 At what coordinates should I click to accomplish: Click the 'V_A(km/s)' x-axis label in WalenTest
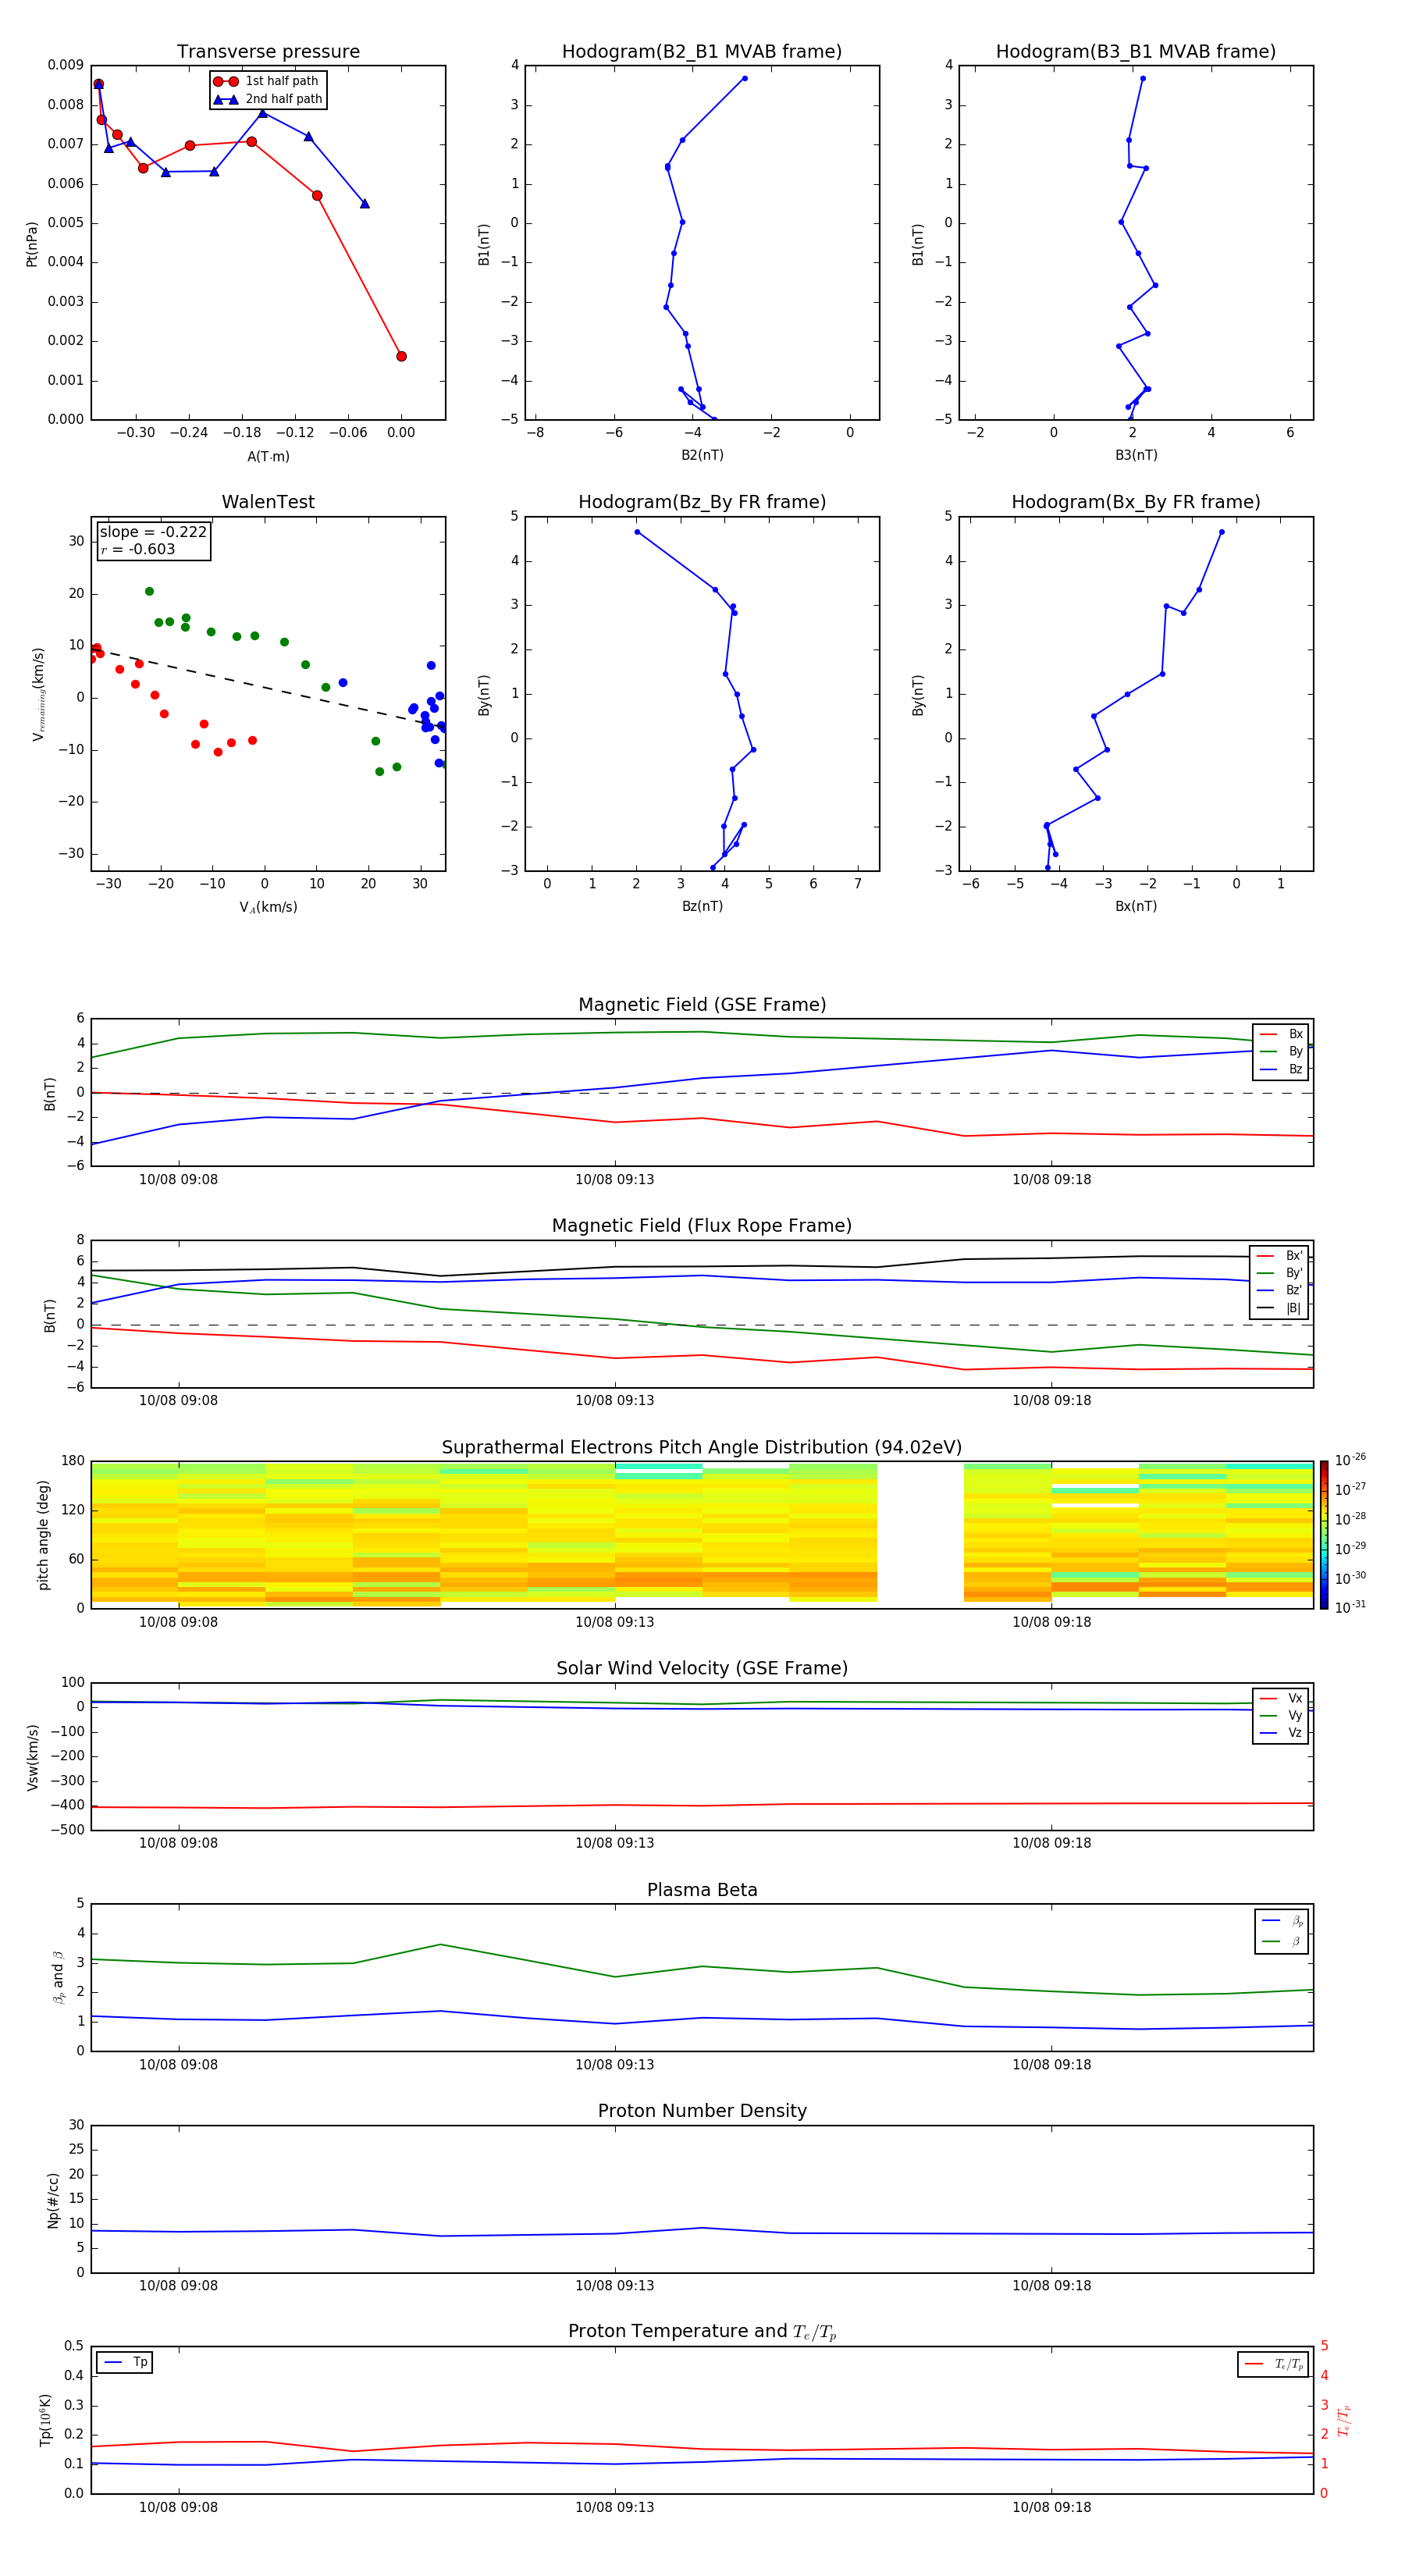pyautogui.click(x=268, y=907)
